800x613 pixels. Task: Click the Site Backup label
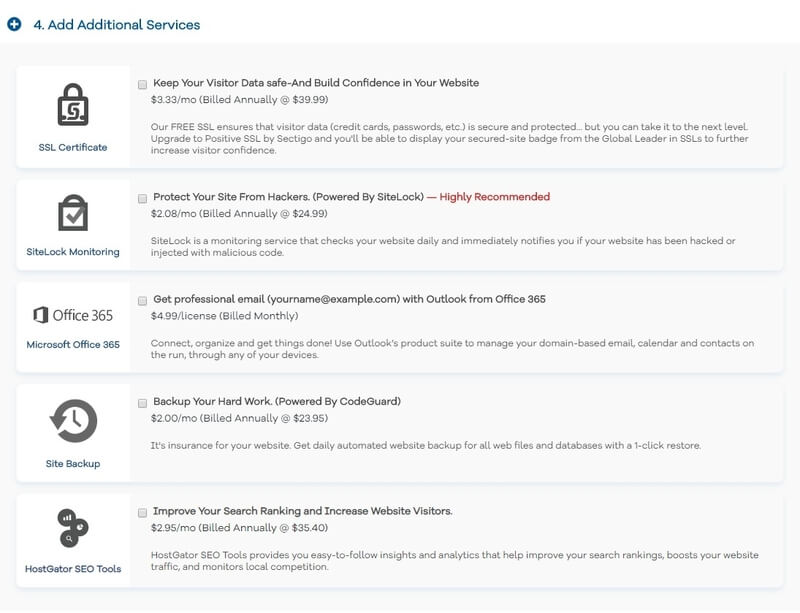coord(73,463)
